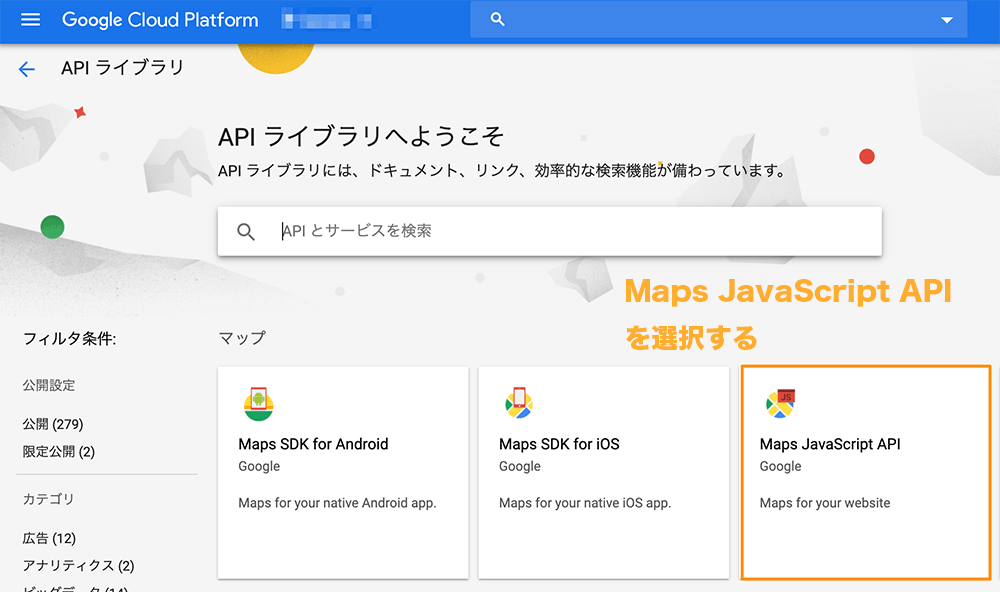Screen dimensions: 1000x592
Task: Go back using the left arrow
Action: point(27,69)
